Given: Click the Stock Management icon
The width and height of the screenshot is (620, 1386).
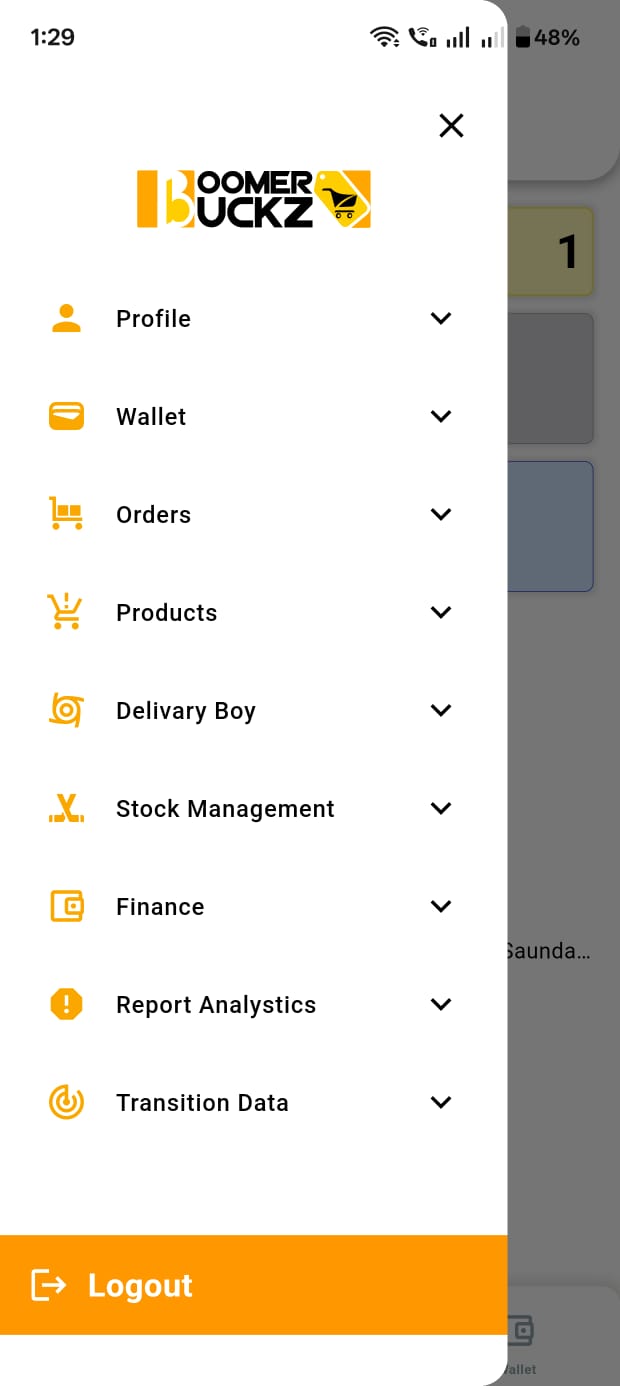Looking at the screenshot, I should (66, 808).
